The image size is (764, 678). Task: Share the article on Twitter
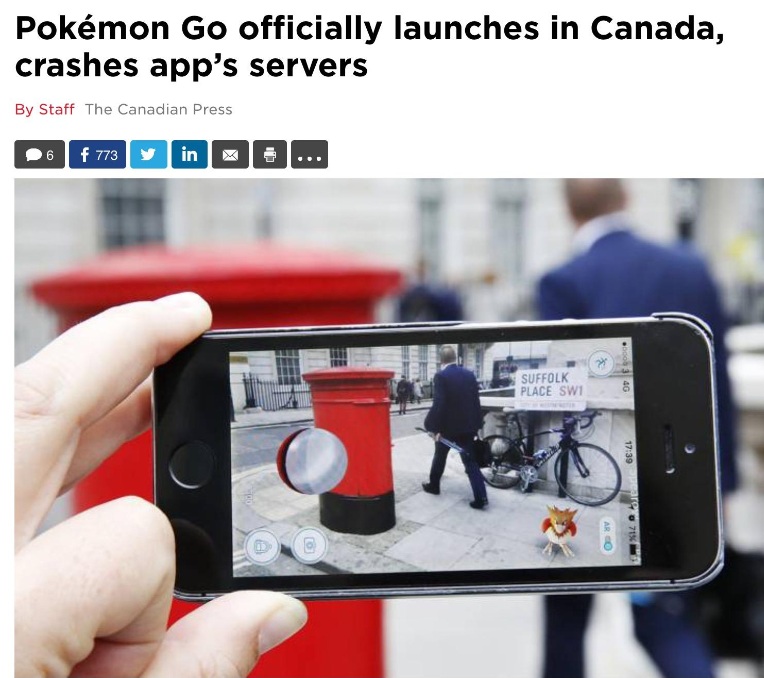pos(149,155)
